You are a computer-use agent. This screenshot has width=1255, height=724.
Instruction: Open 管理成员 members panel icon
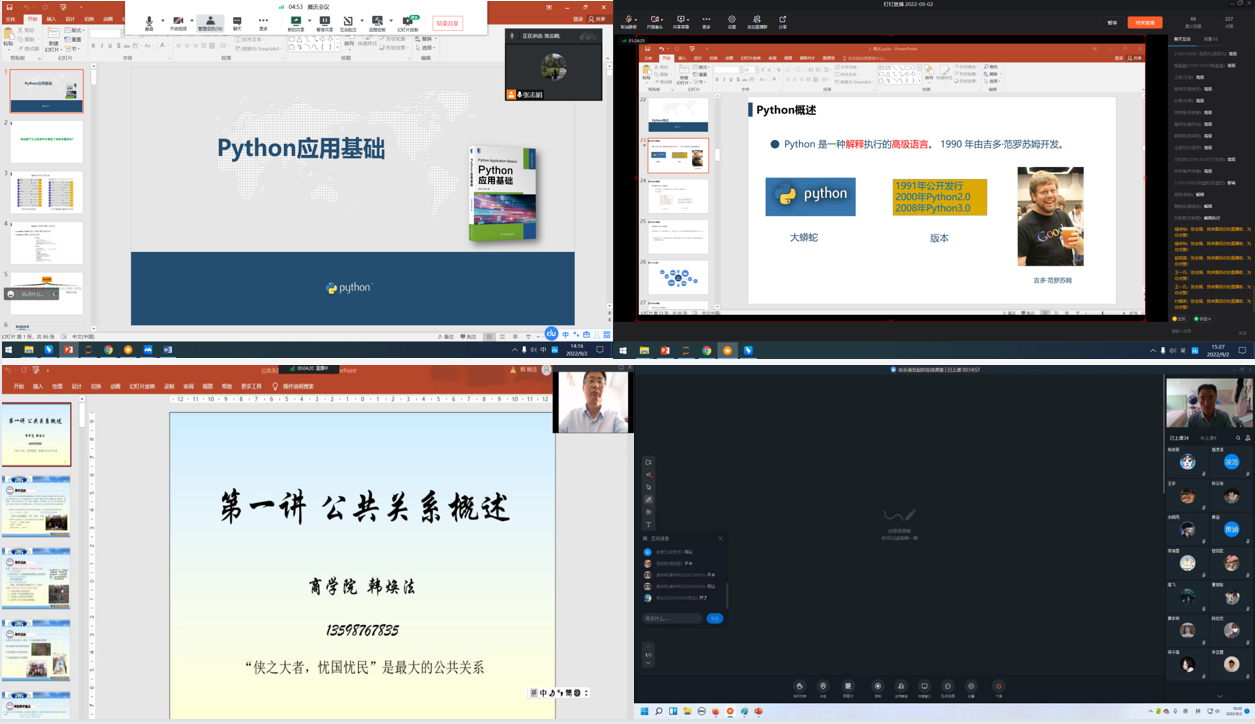pyautogui.click(x=210, y=21)
